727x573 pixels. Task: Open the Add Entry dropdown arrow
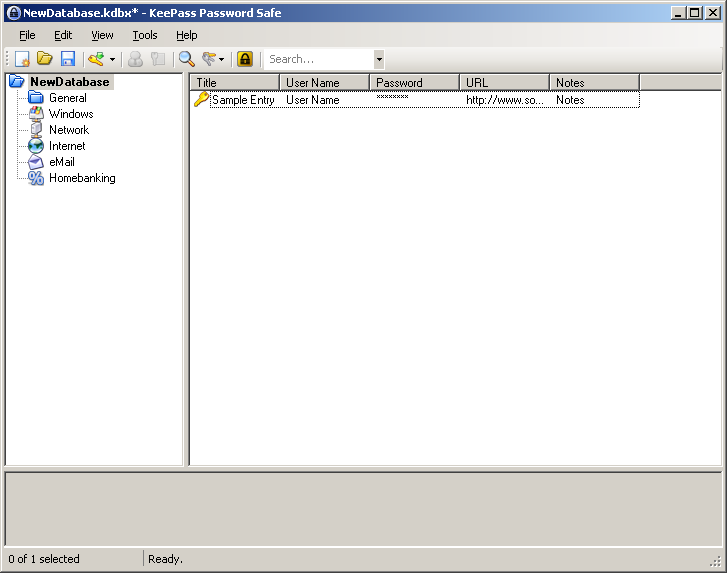(x=112, y=59)
